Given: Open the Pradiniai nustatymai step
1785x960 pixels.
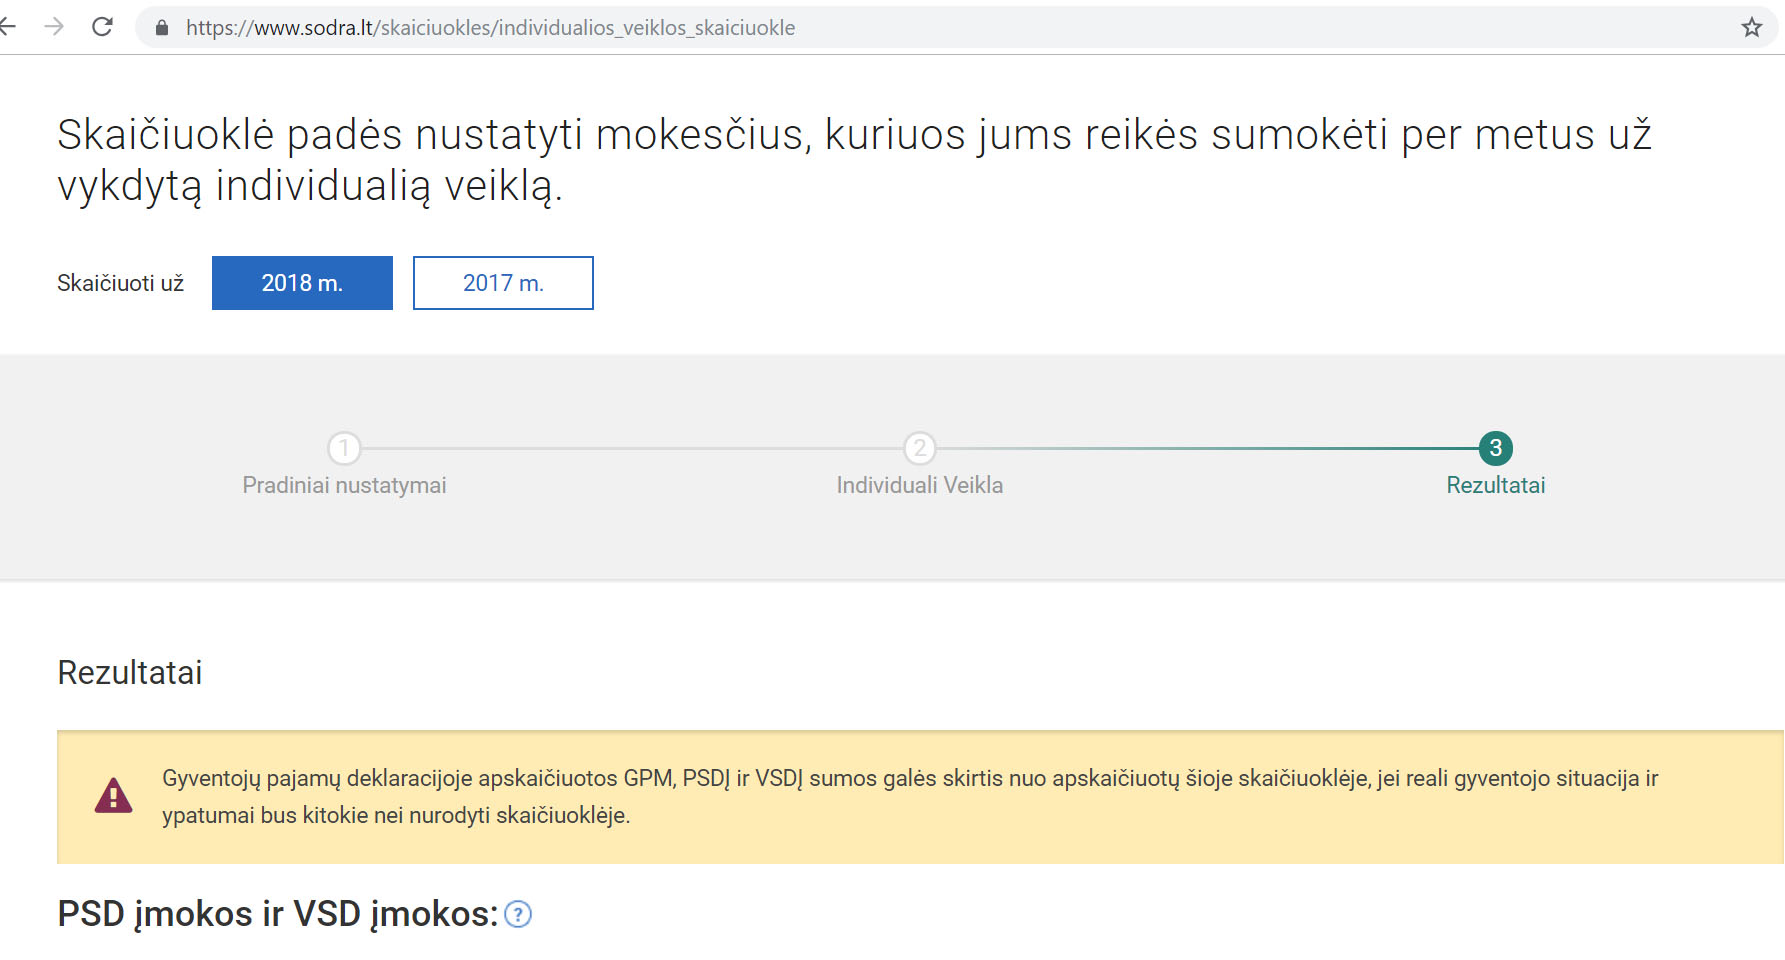Looking at the screenshot, I should tap(344, 485).
